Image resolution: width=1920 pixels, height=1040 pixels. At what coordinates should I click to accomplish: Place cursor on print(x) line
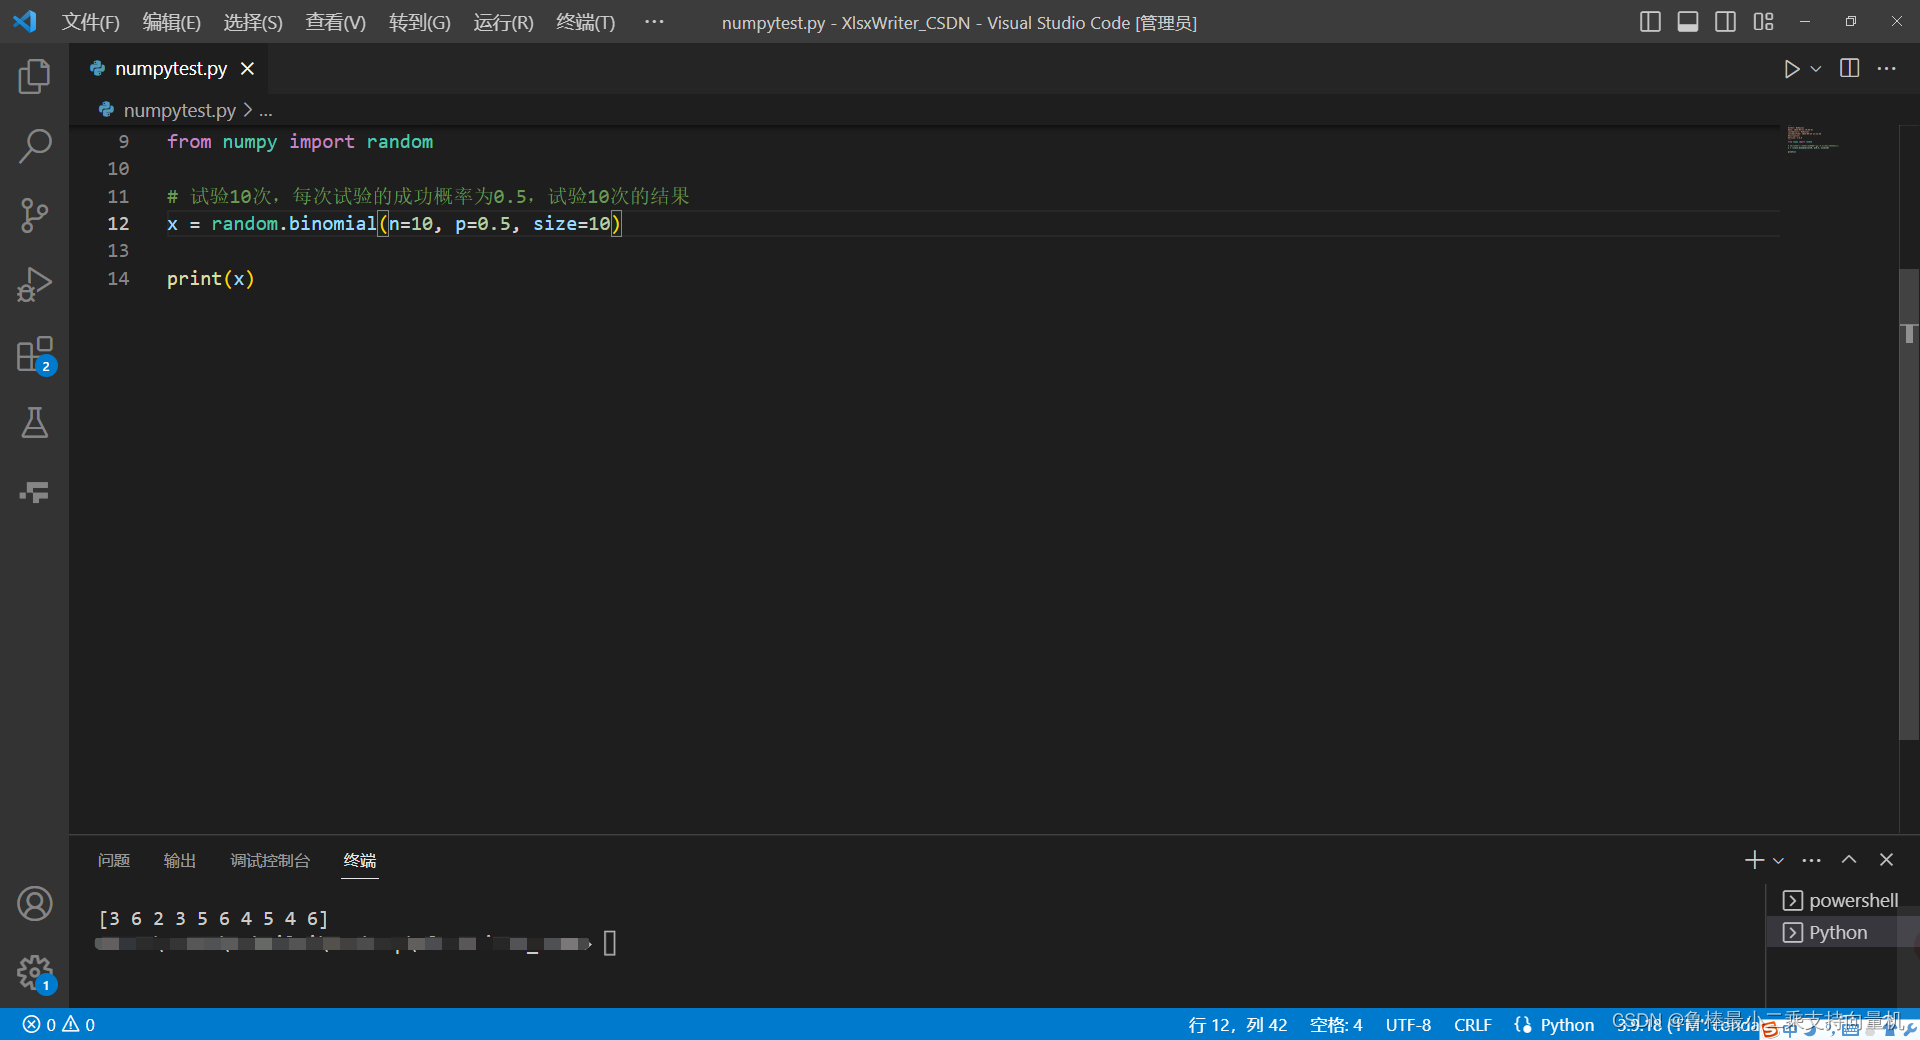(x=211, y=279)
